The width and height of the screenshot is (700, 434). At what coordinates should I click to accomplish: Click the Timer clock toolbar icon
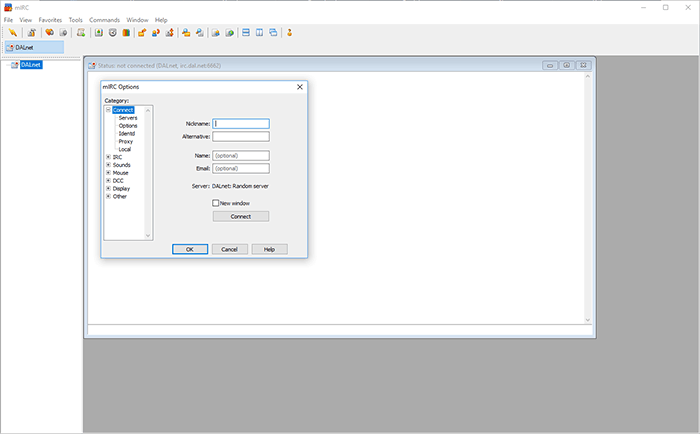click(112, 33)
